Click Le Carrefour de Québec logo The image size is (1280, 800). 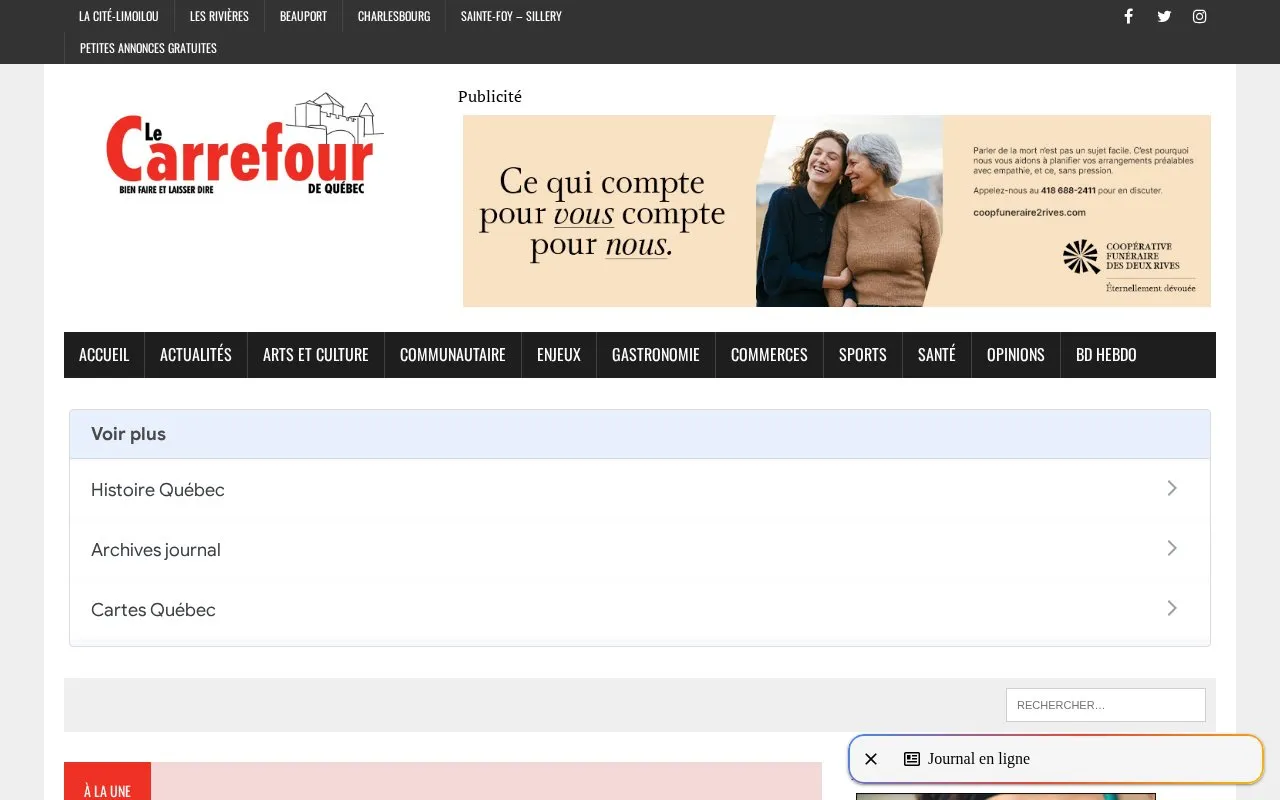click(245, 145)
